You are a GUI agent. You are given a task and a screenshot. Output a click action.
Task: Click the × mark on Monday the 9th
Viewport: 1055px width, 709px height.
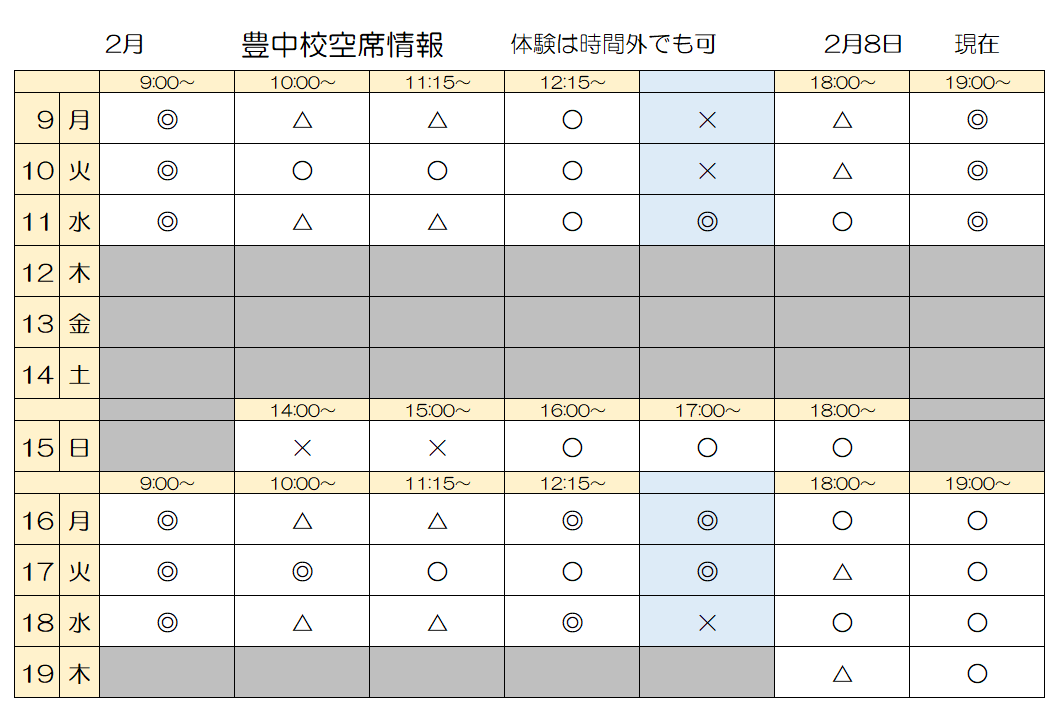(x=707, y=120)
